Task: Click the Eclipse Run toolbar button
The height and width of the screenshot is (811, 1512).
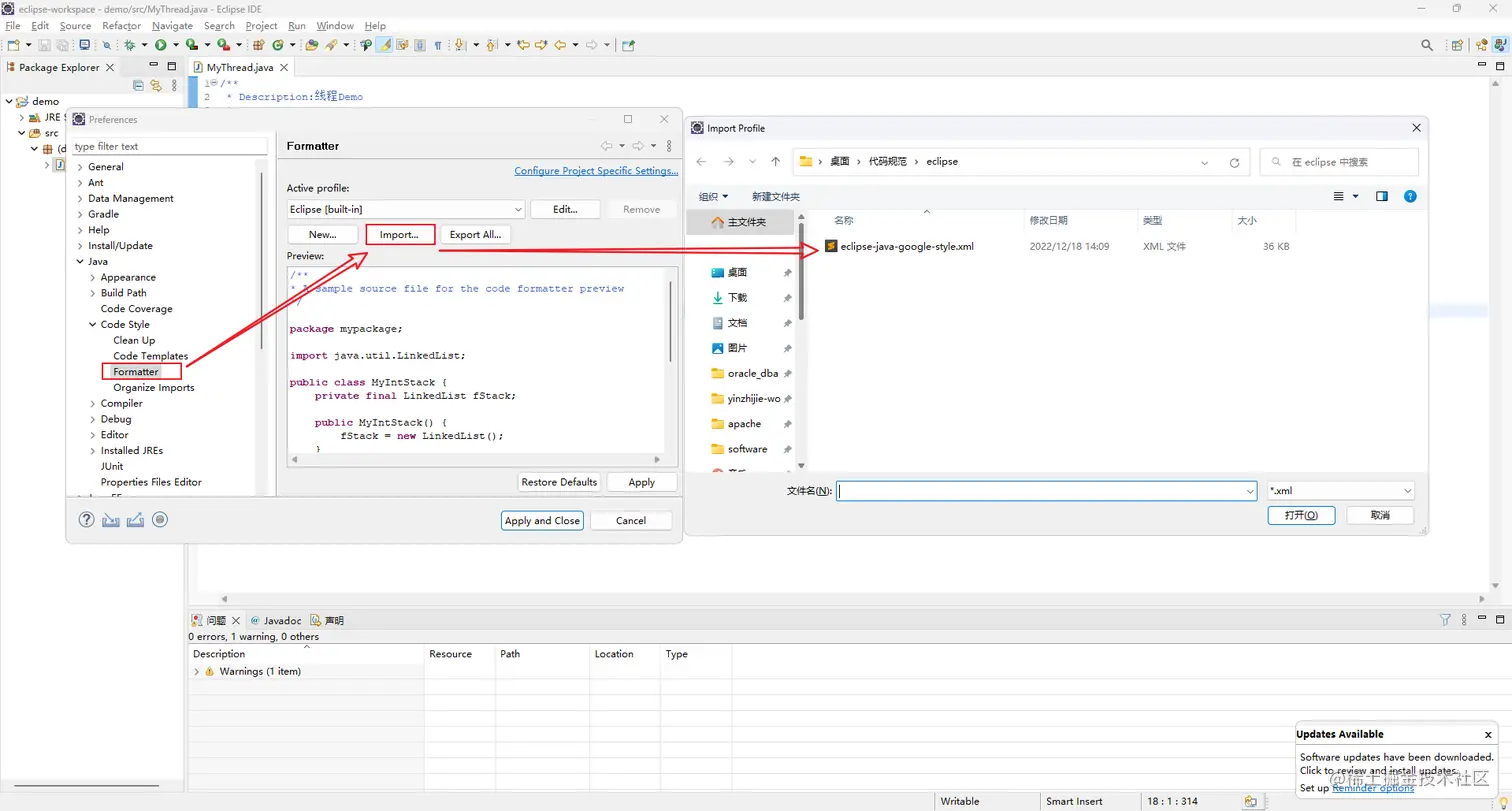Action: [x=160, y=45]
